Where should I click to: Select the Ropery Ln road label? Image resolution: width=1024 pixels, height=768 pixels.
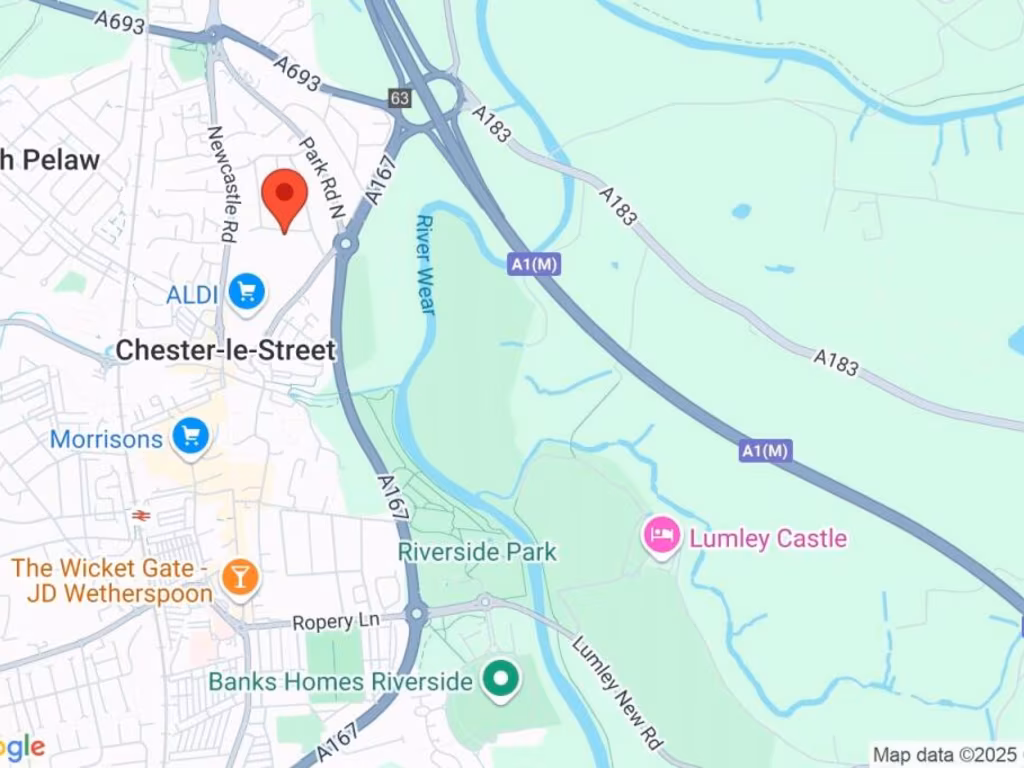point(336,621)
